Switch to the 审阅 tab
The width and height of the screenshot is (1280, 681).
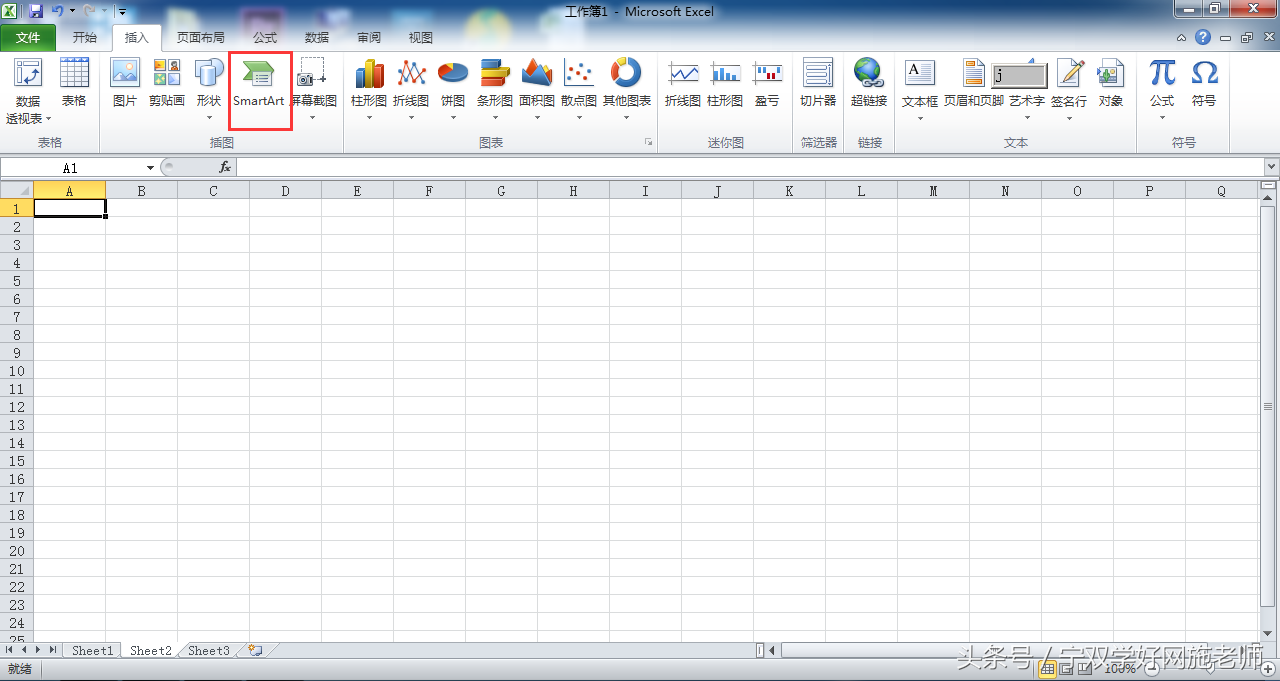click(369, 38)
